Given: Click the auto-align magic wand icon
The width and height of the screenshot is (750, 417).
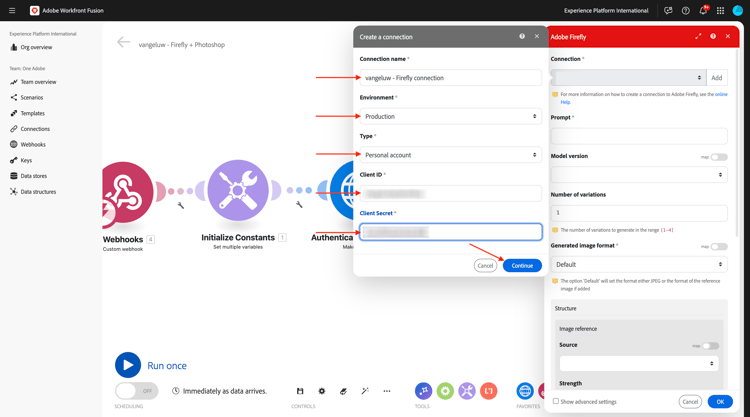Looking at the screenshot, I should [365, 391].
